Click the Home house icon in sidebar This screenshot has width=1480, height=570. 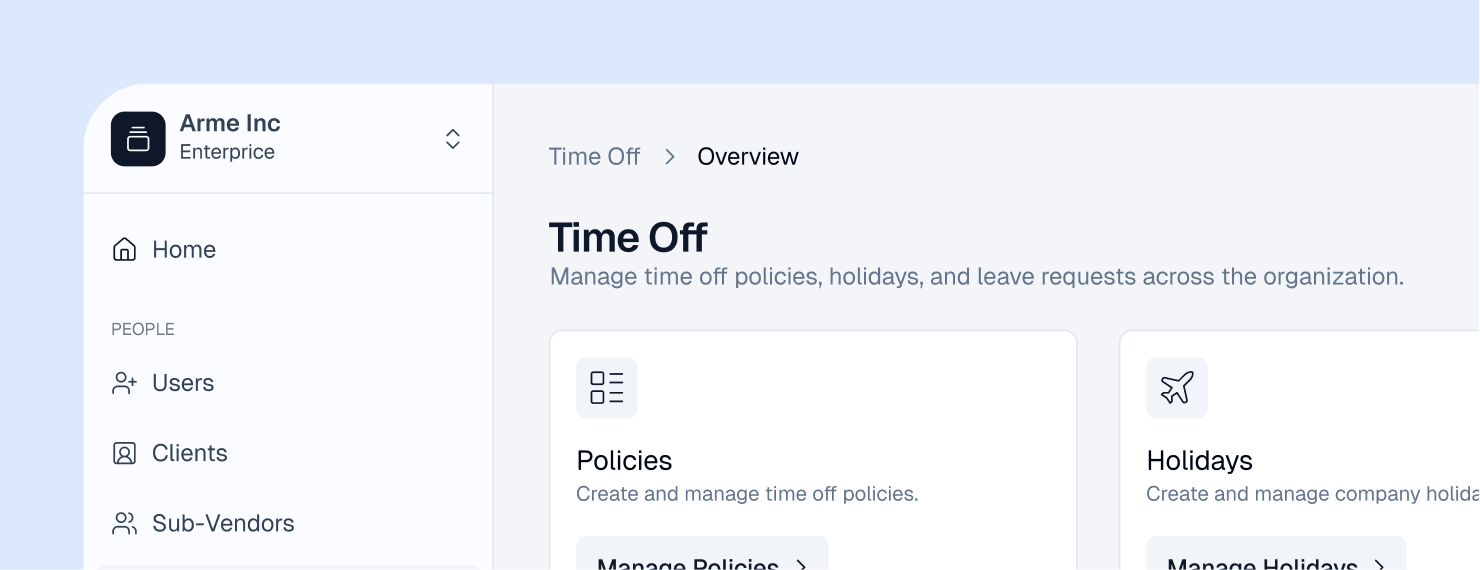coord(124,249)
